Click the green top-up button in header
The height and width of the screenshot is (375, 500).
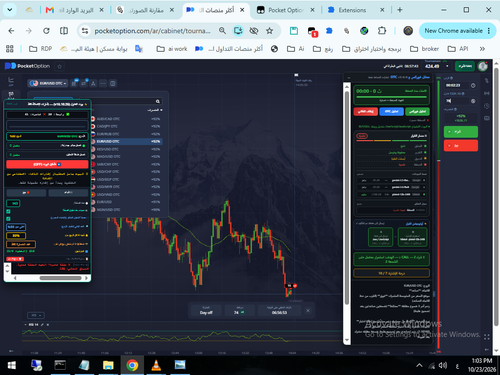point(465,66)
